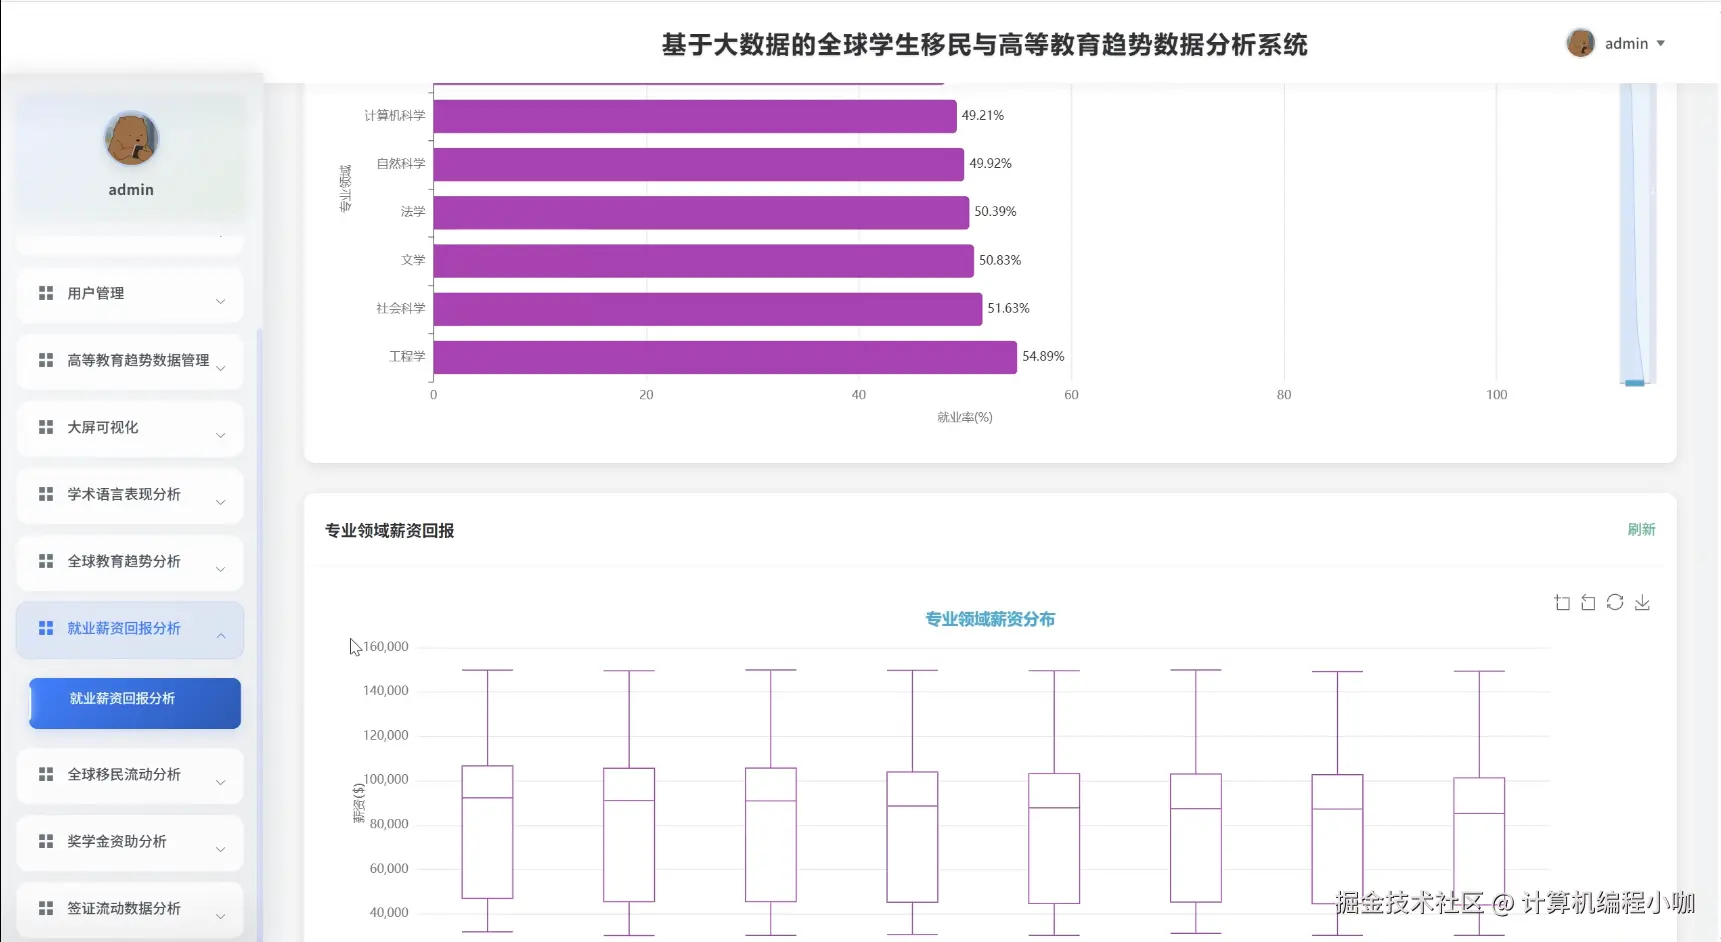Click the grid icon beside 签证流动数据分析
The image size is (1721, 942).
[x=46, y=908]
